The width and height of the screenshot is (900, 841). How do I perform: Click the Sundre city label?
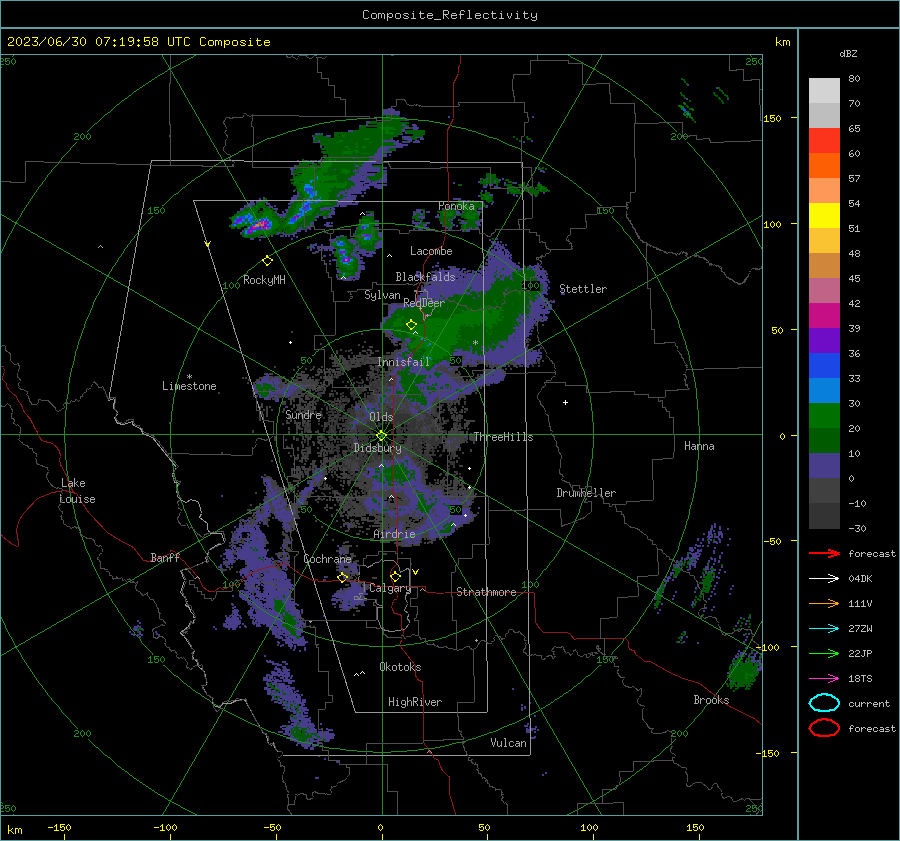click(304, 415)
